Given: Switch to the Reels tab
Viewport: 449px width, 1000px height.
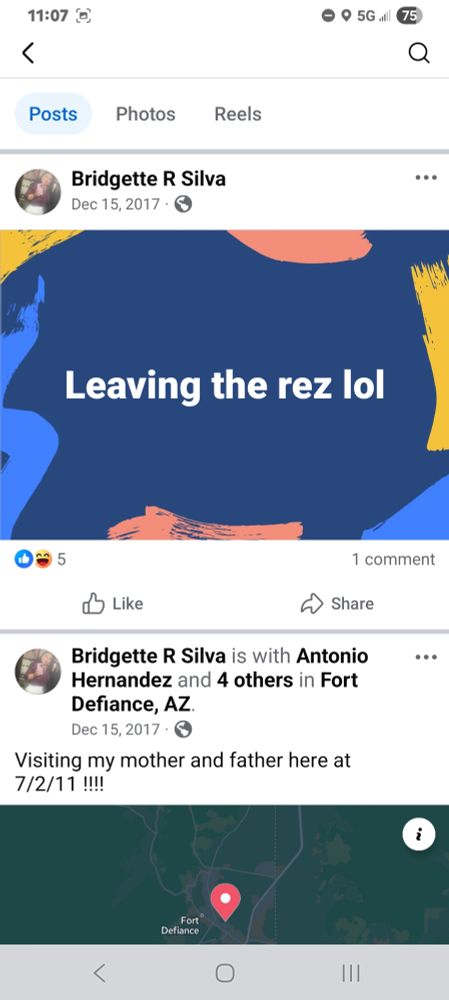Looking at the screenshot, I should (x=238, y=114).
